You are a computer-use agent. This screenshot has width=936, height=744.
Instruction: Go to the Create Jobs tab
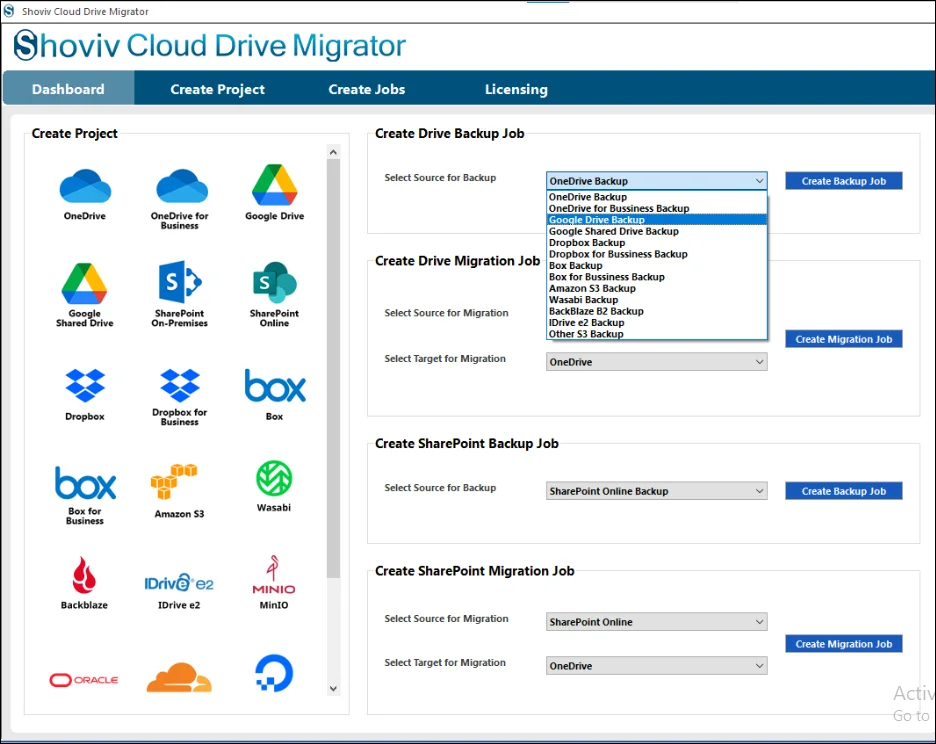coord(367,89)
